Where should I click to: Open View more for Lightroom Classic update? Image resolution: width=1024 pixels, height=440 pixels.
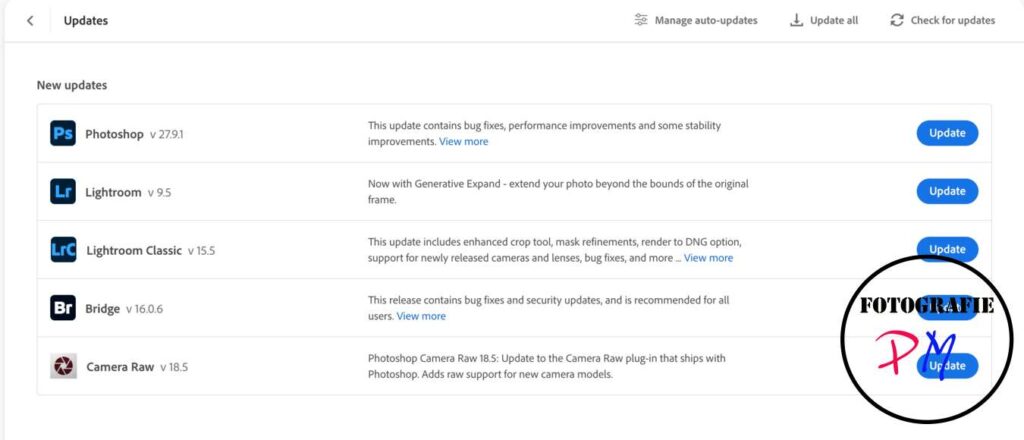click(x=709, y=258)
